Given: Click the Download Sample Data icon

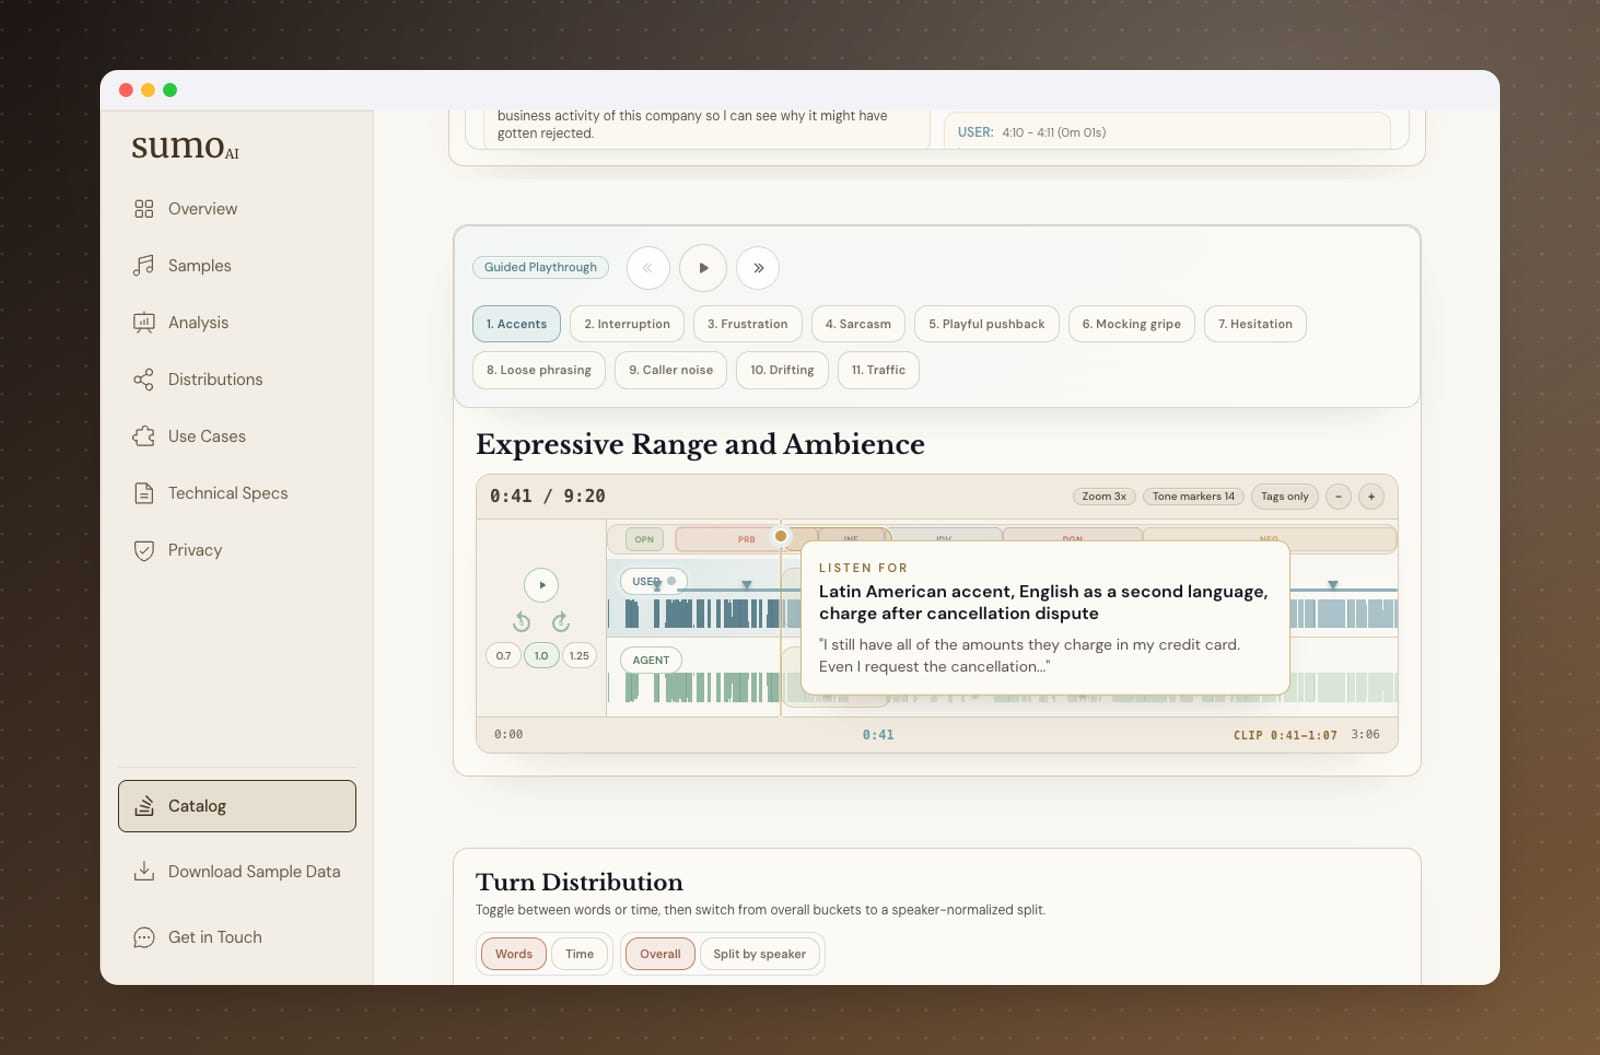Looking at the screenshot, I should [x=144, y=871].
